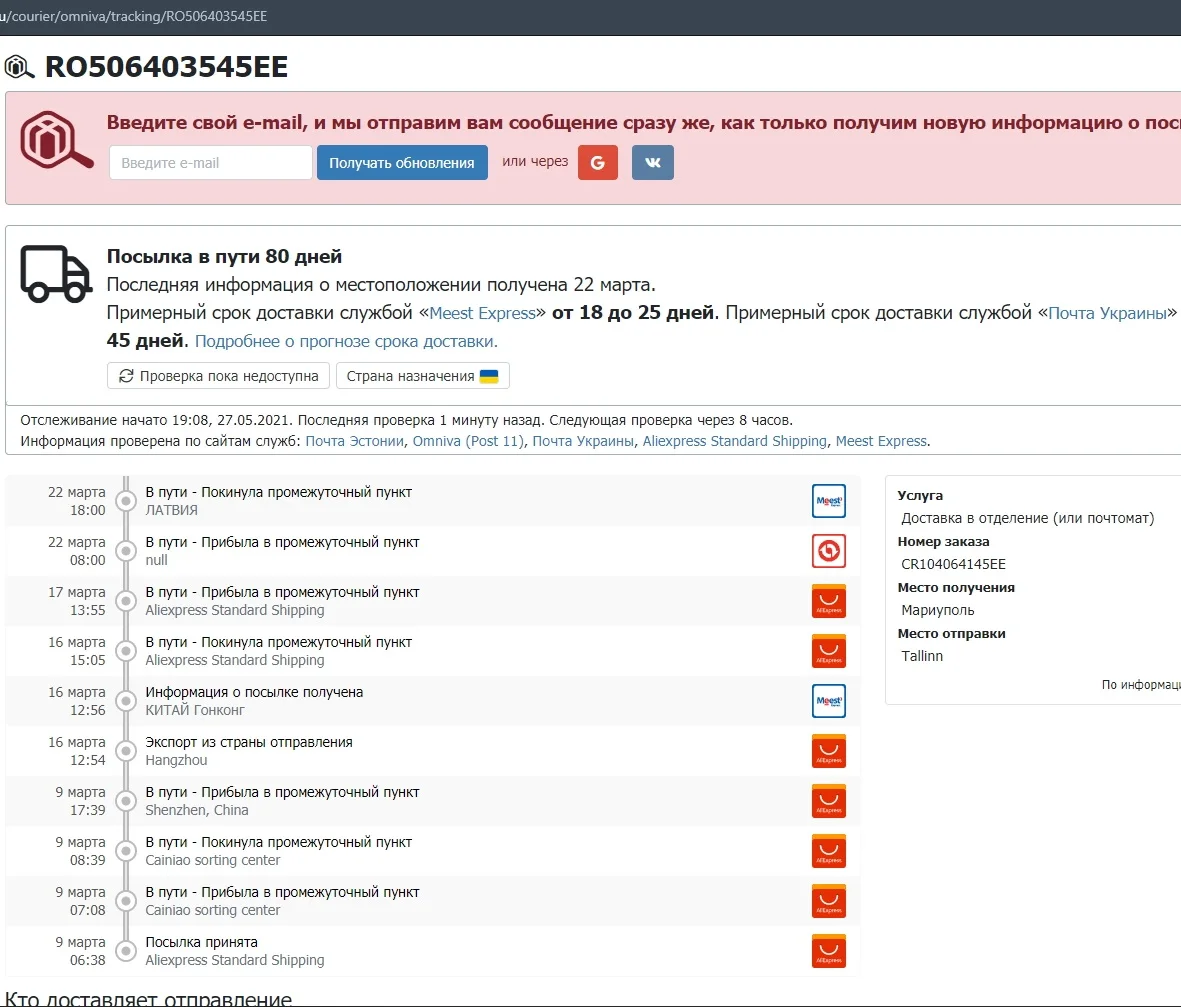The image size is (1181, 1007).
Task: Click Tallinn origin text
Action: (922, 656)
